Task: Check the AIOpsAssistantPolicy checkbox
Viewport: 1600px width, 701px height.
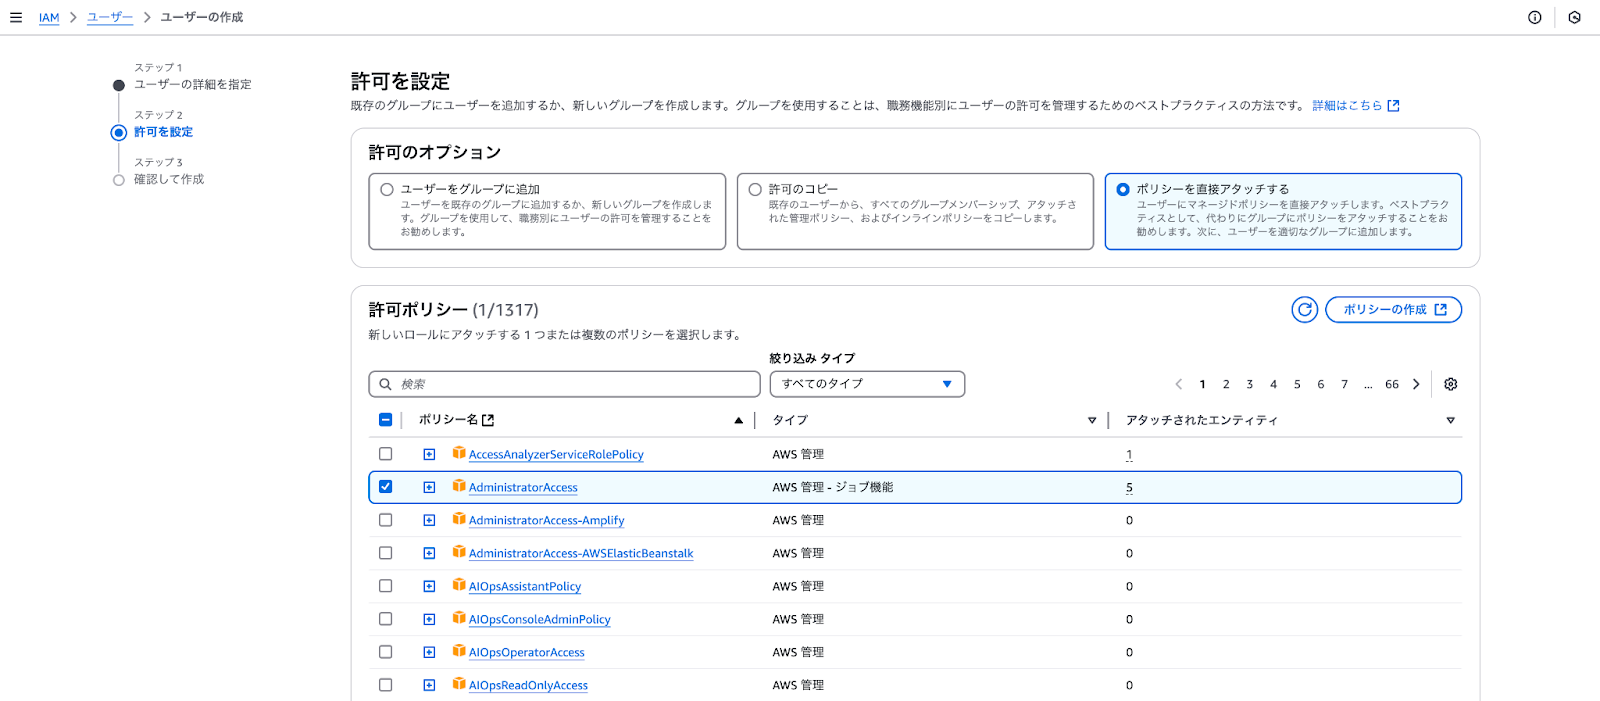Action: point(386,586)
